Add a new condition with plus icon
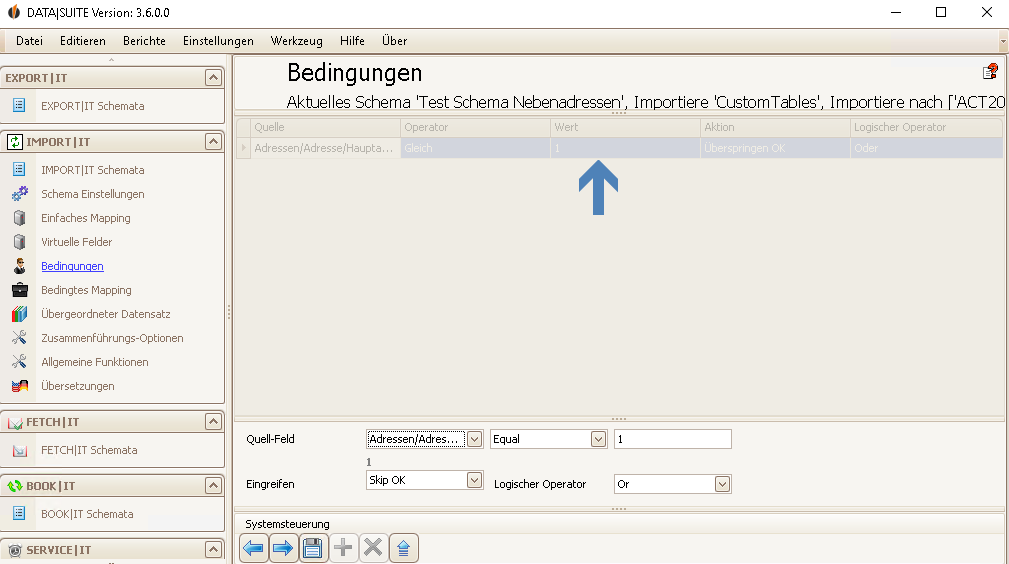Image resolution: width=1009 pixels, height=564 pixels. click(343, 548)
